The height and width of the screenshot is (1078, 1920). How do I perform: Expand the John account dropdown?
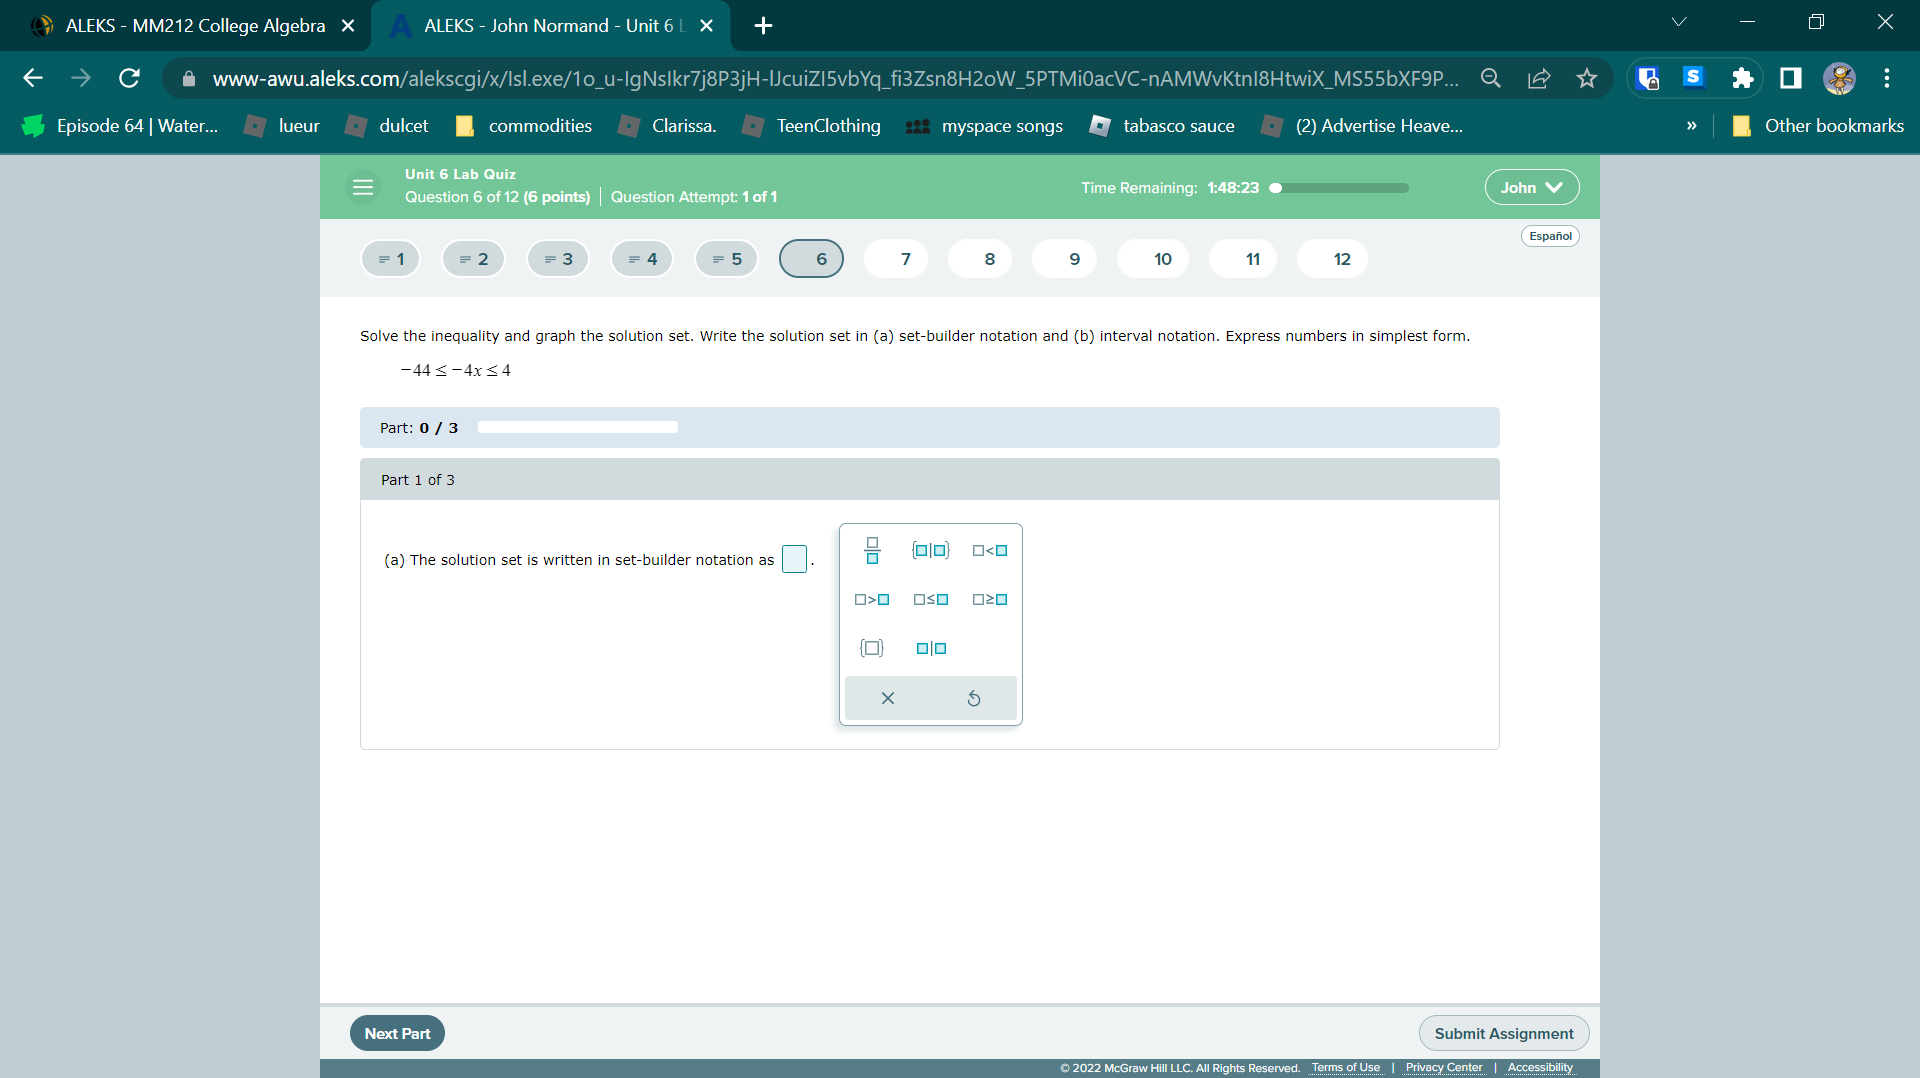point(1532,187)
